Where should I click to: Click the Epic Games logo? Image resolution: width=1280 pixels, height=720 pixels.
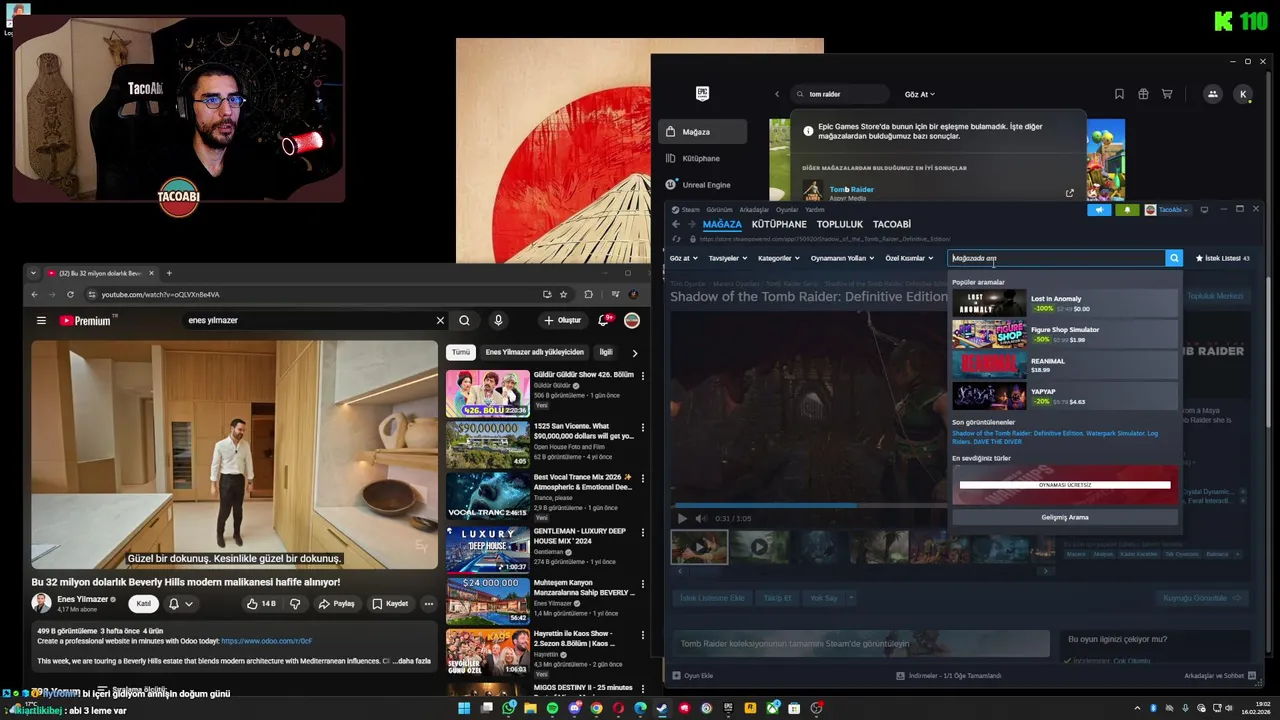703,94
